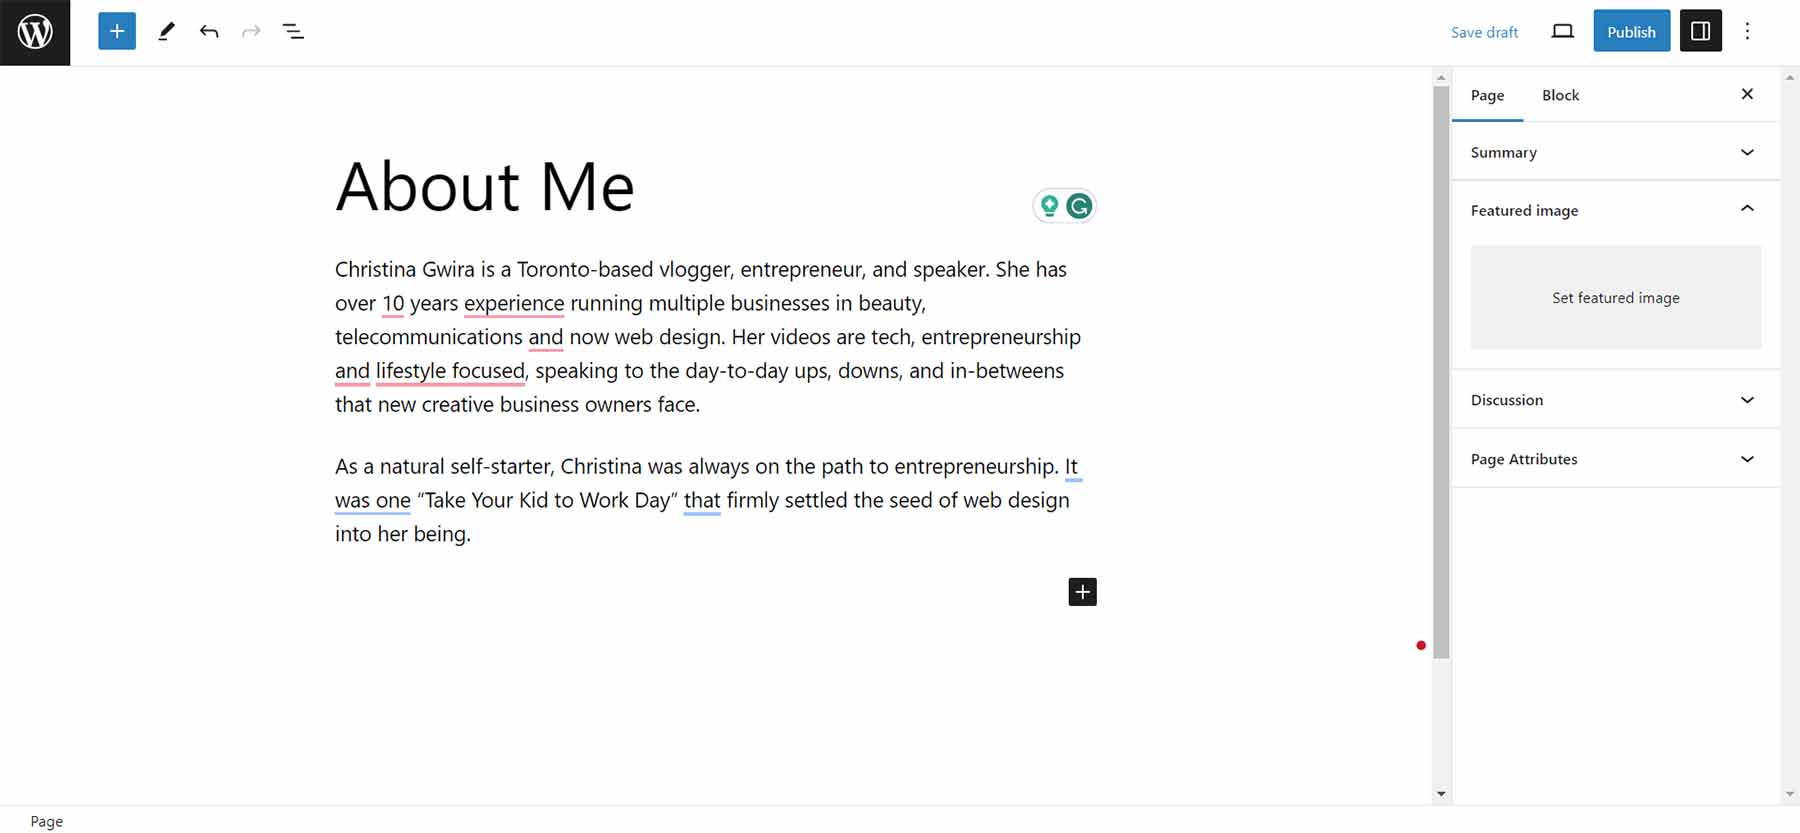The width and height of the screenshot is (1800, 833).
Task: Expand the Summary panel
Action: [1615, 152]
